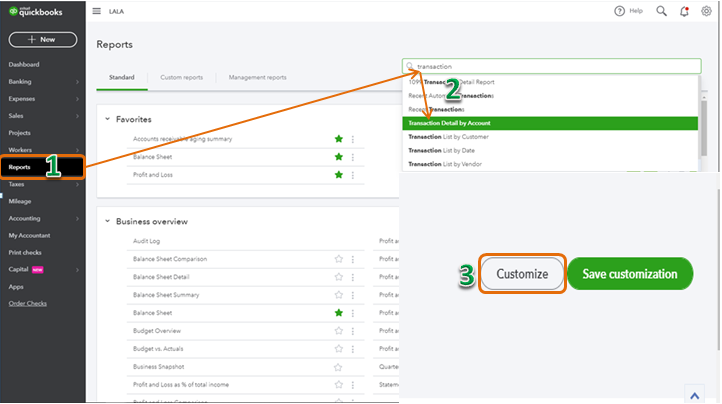Switch to the Management reports tab

pos(257,77)
